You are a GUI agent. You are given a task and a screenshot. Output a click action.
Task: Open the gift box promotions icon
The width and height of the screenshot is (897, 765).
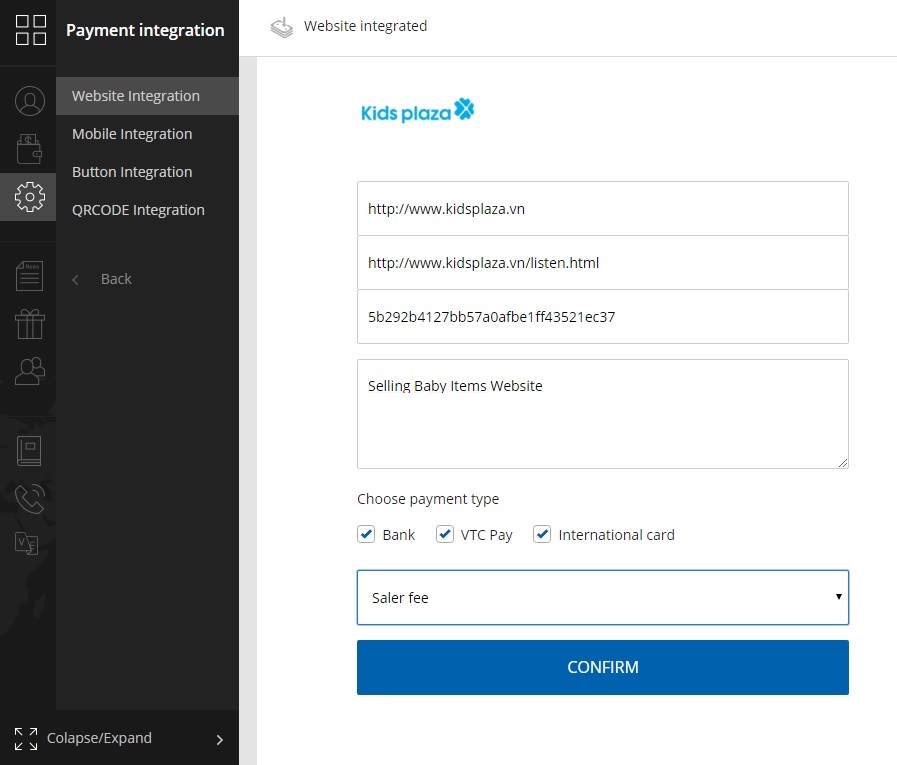pos(30,324)
